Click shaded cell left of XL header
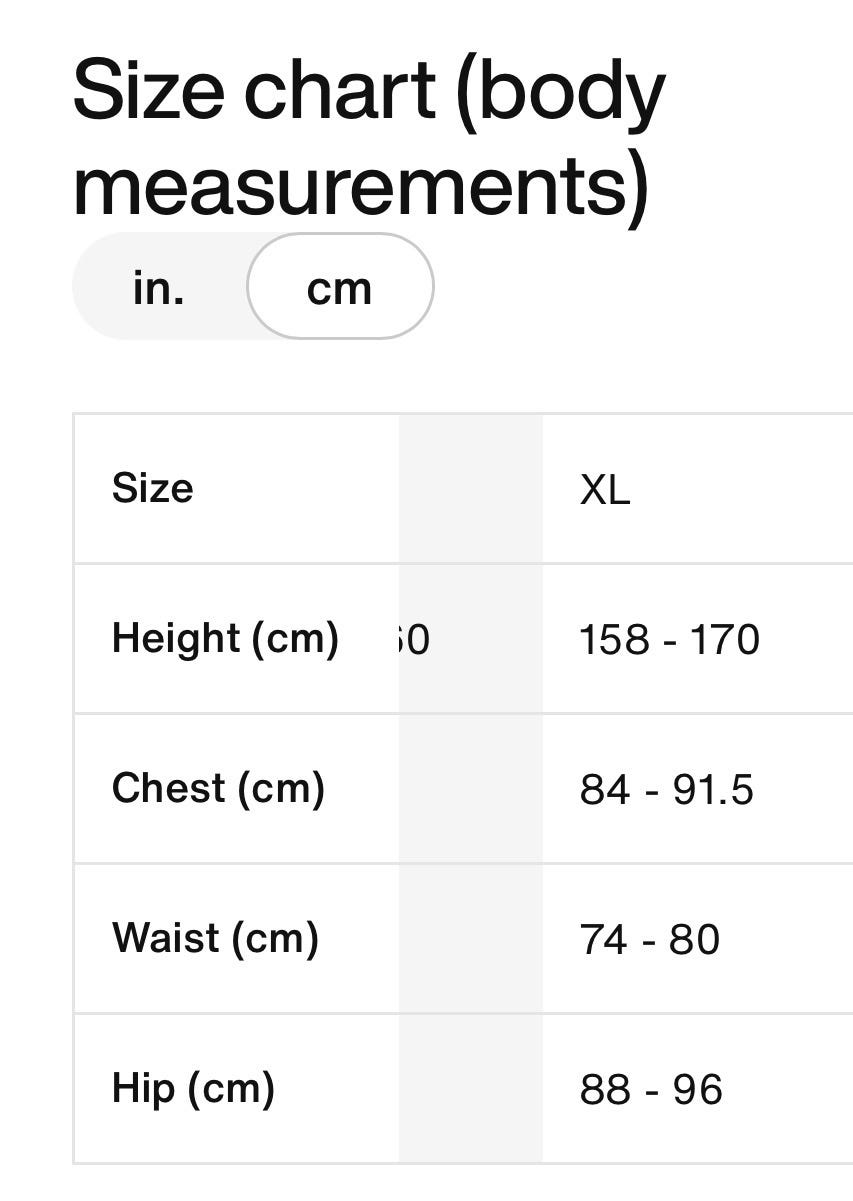853x1201 pixels. (470, 489)
